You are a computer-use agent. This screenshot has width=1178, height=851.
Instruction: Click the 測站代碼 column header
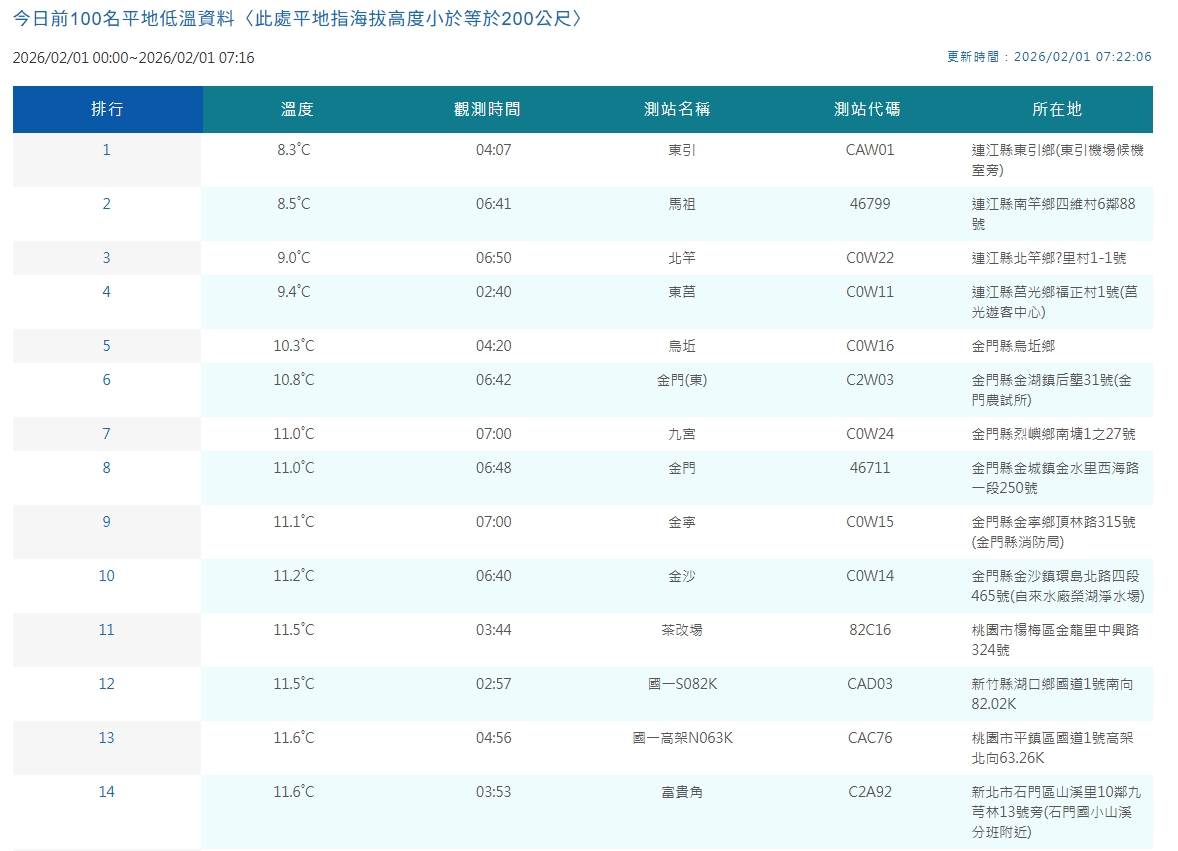tap(868, 110)
